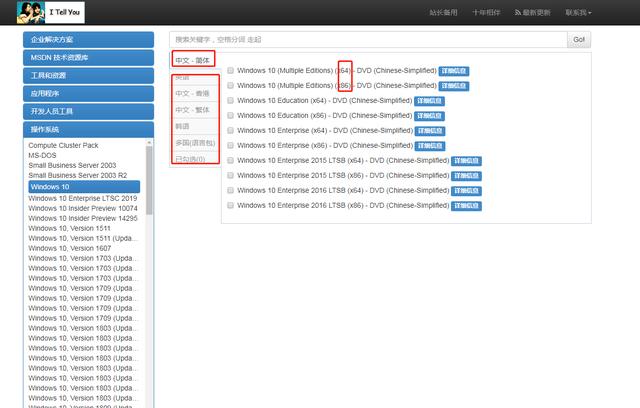The image size is (640, 408).
Task: Check Enterprise 2015 LTSB (x86) checkbox
Action: click(x=230, y=175)
